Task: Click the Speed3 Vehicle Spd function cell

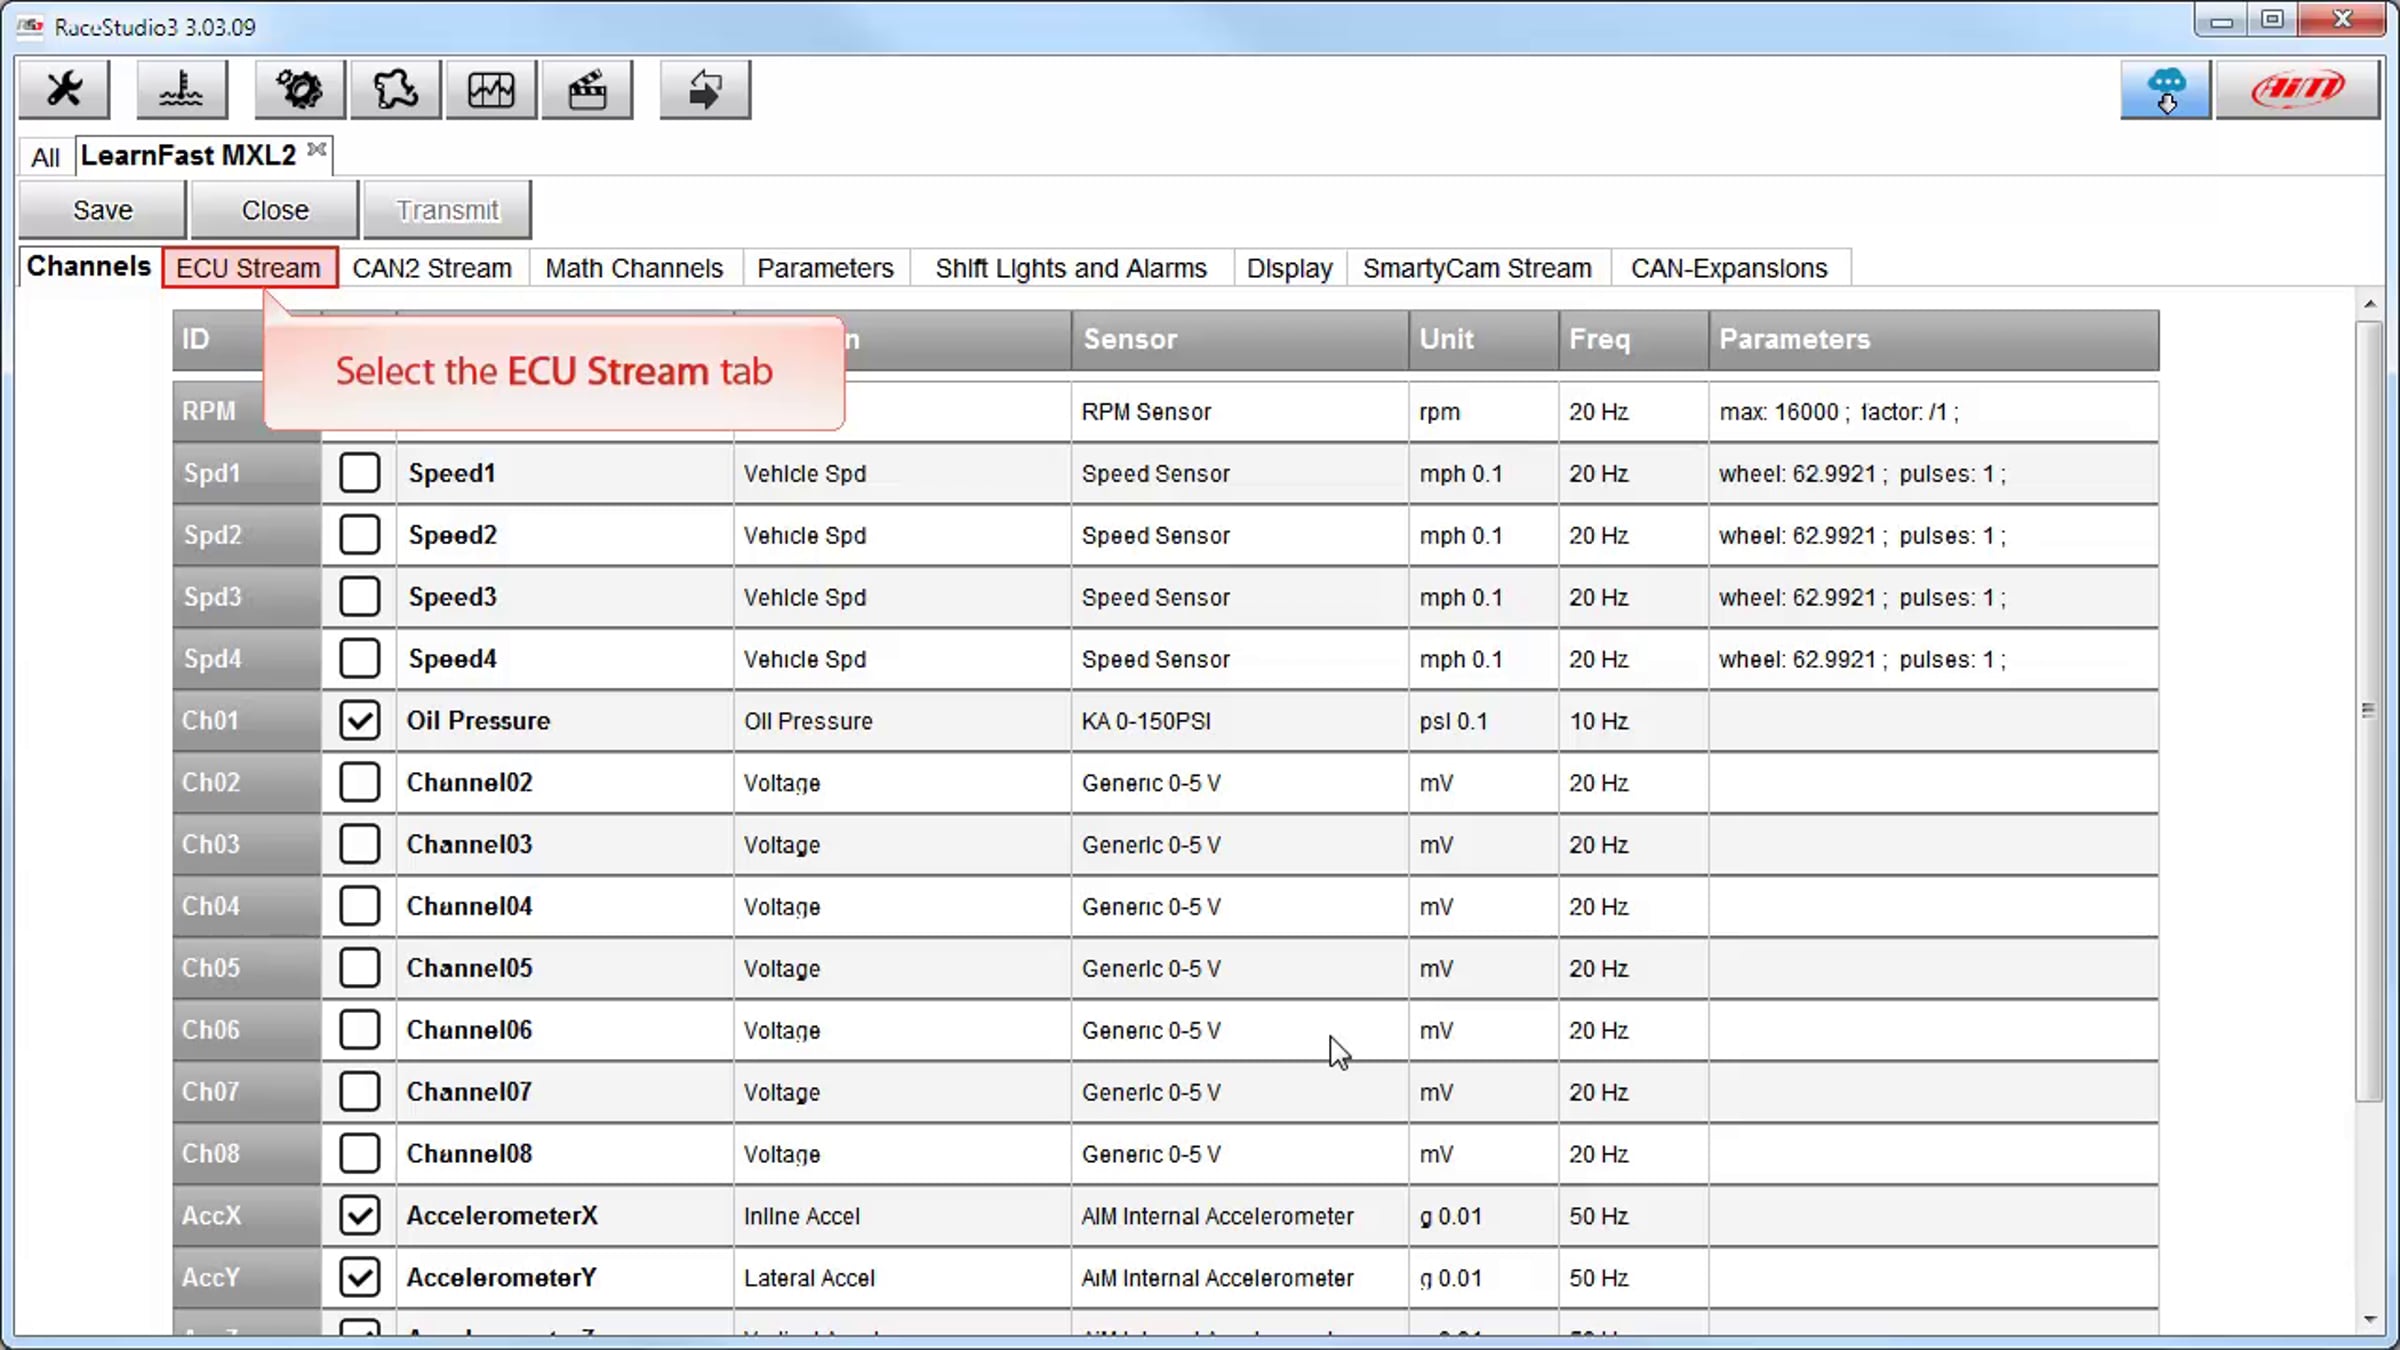Action: [x=902, y=597]
